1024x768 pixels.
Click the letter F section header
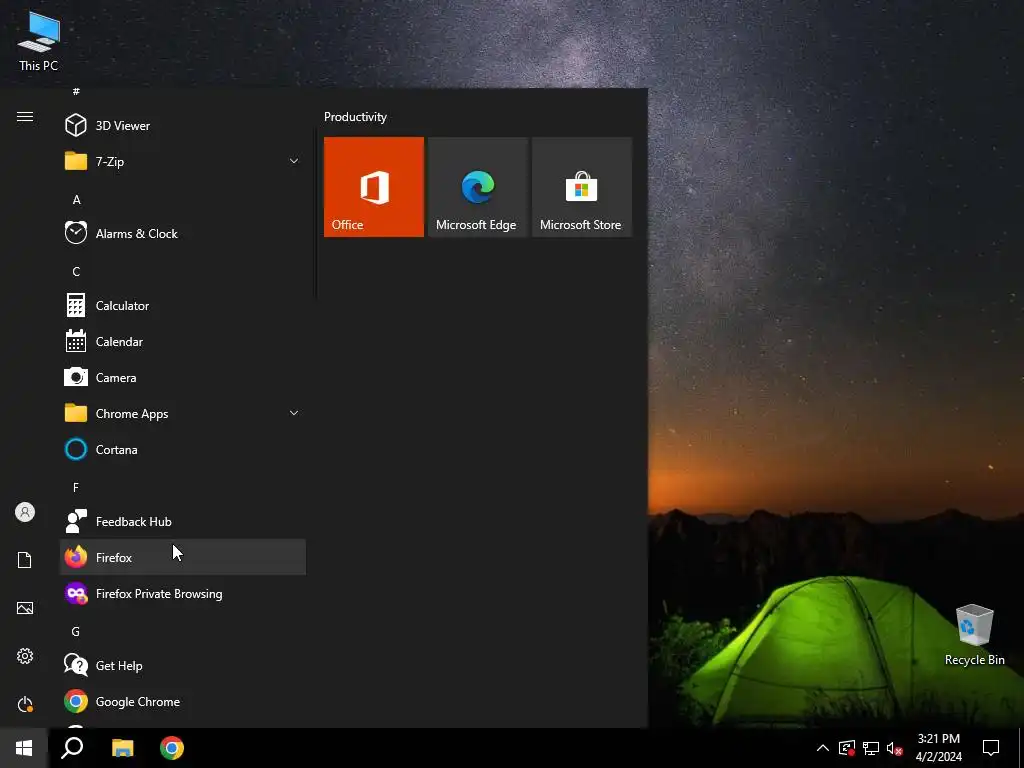point(76,488)
